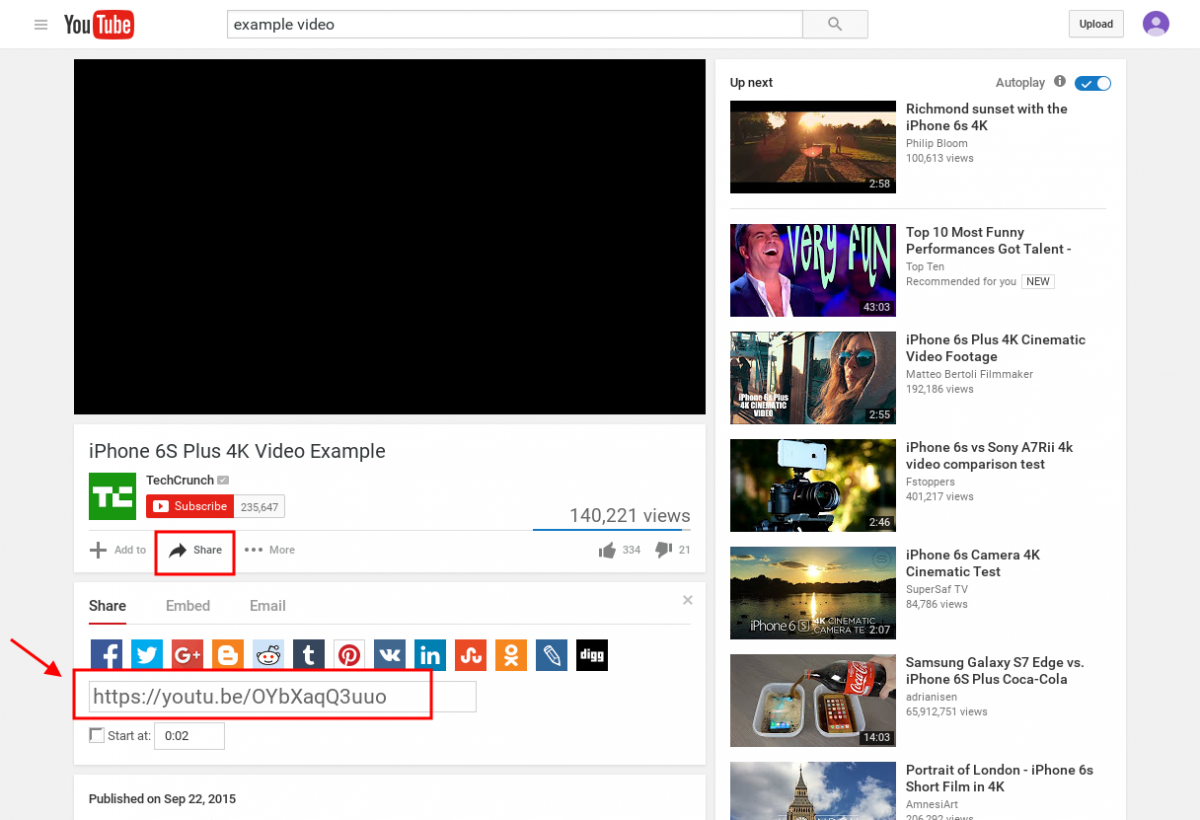Click the Start at time field
The height and width of the screenshot is (820, 1200).
pos(189,736)
